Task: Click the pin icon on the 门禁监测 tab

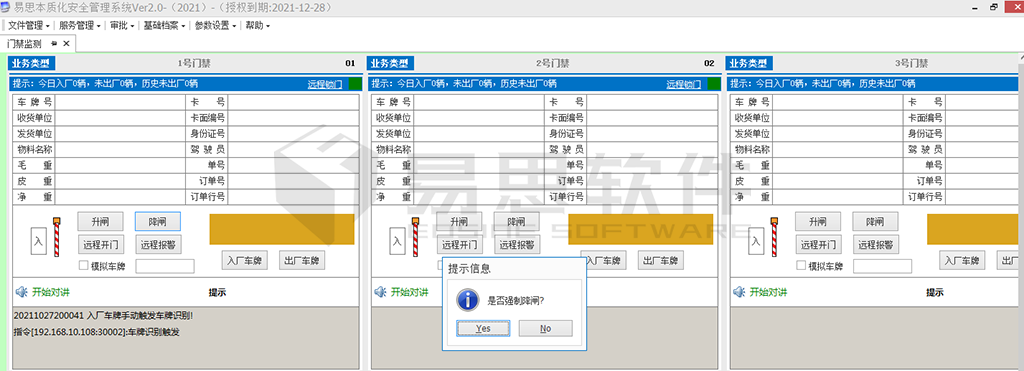Action: coord(54,44)
